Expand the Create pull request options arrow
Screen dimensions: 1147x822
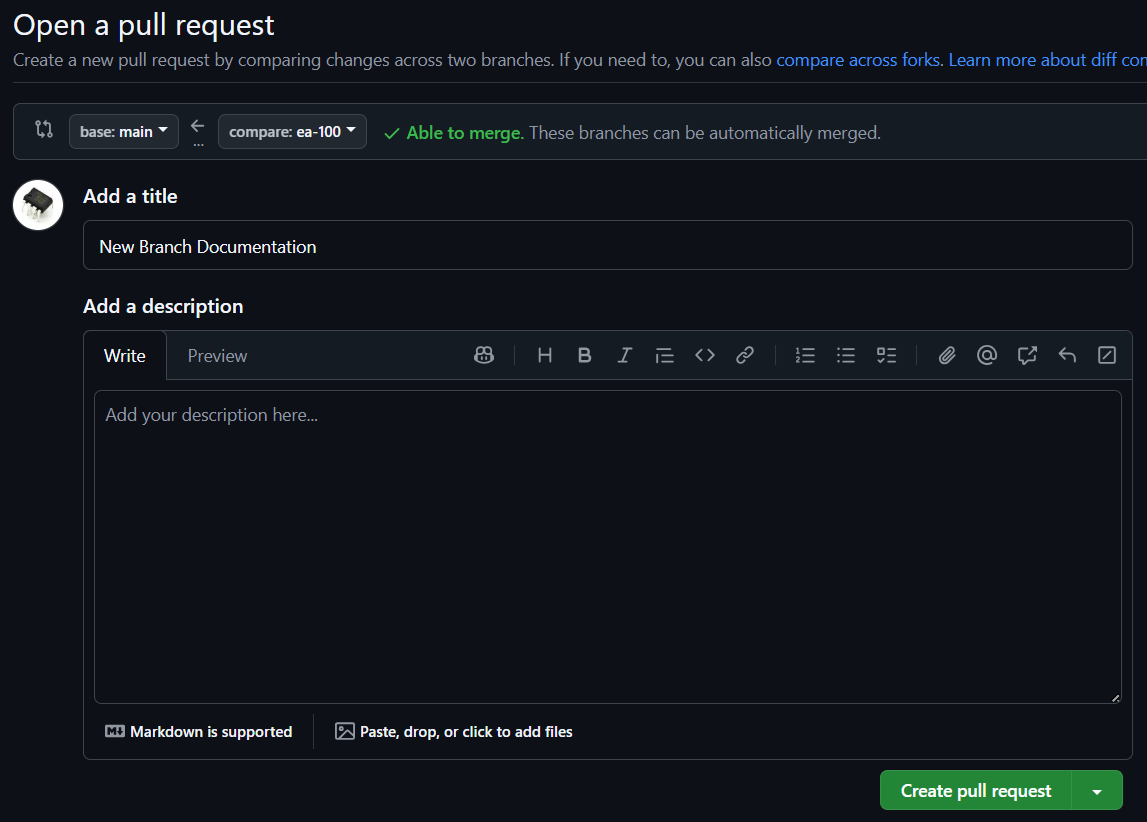(1097, 791)
